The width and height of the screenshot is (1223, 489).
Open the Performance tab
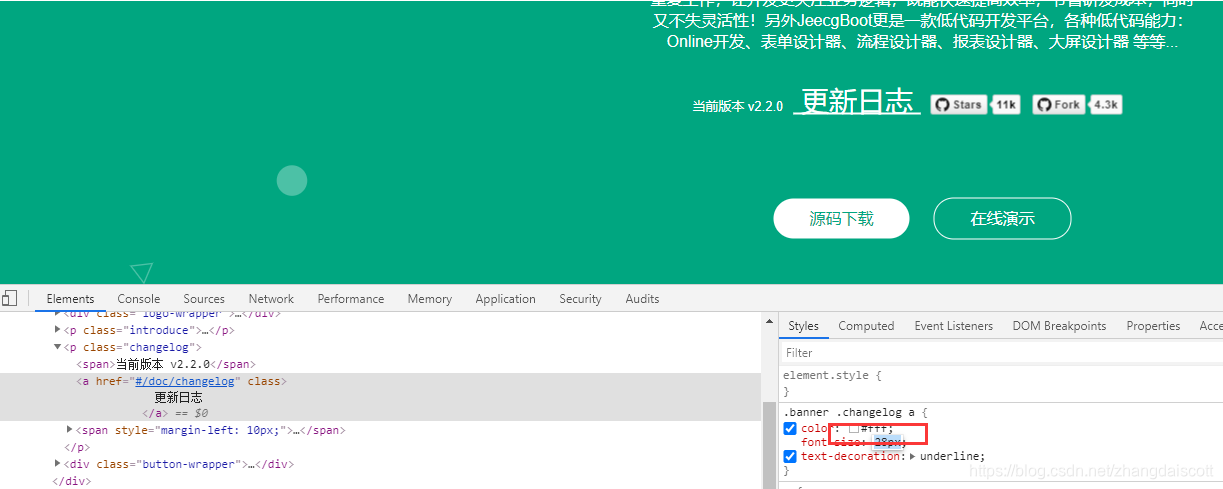pos(351,299)
